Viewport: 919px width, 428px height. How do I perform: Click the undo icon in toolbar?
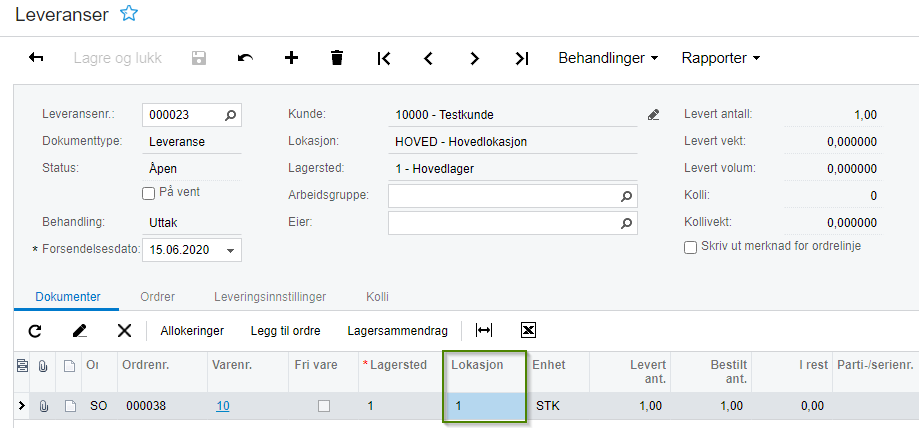click(245, 58)
